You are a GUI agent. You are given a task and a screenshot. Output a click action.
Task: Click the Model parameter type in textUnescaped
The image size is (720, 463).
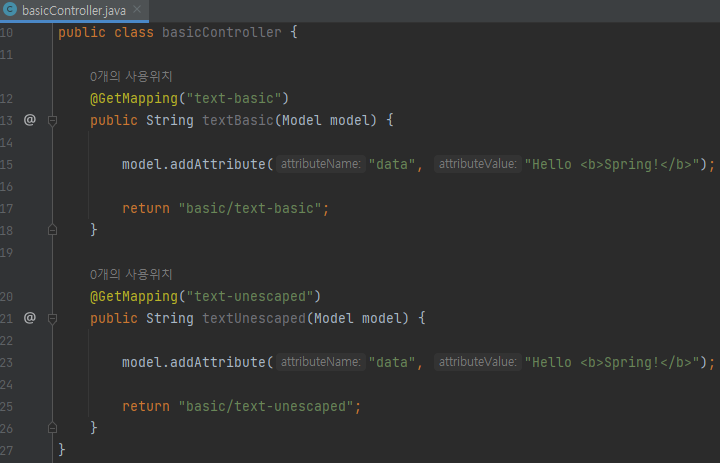(x=334, y=318)
